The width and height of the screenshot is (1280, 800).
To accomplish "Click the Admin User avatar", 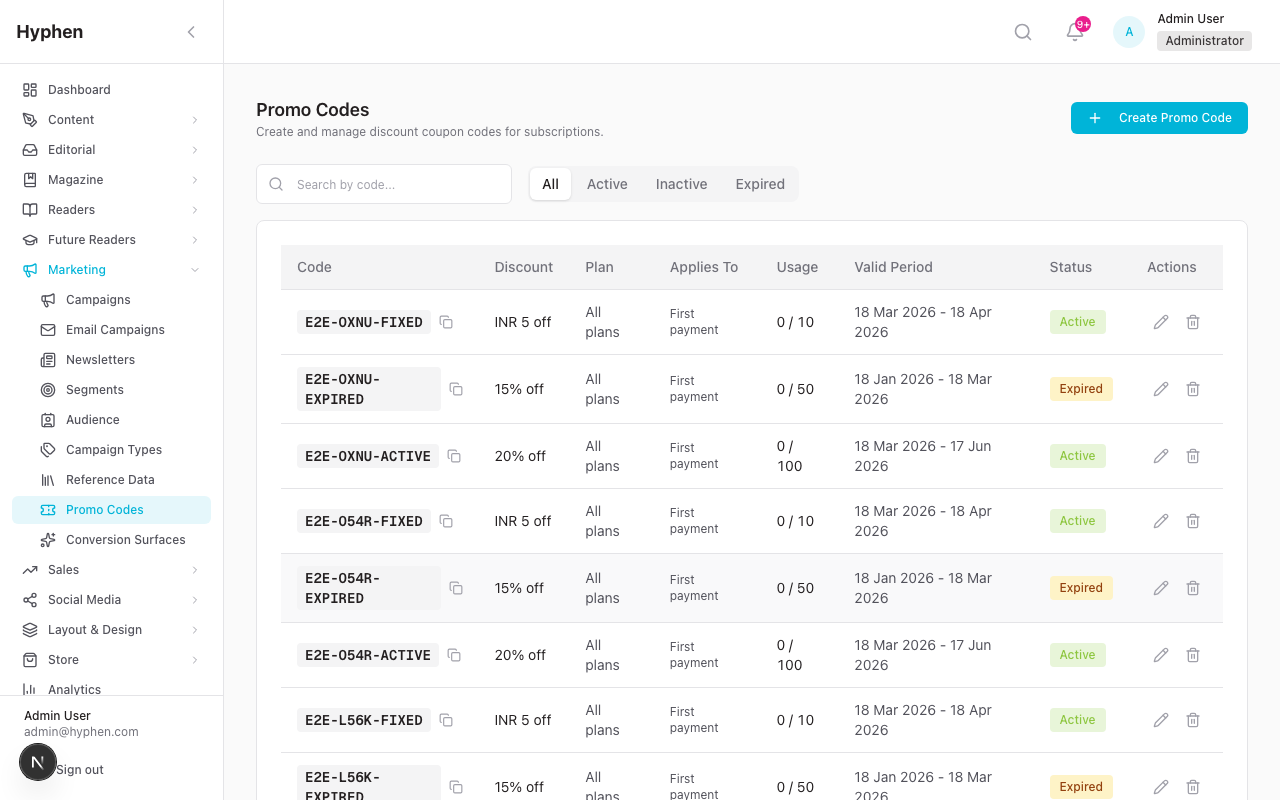I will click(x=1129, y=32).
